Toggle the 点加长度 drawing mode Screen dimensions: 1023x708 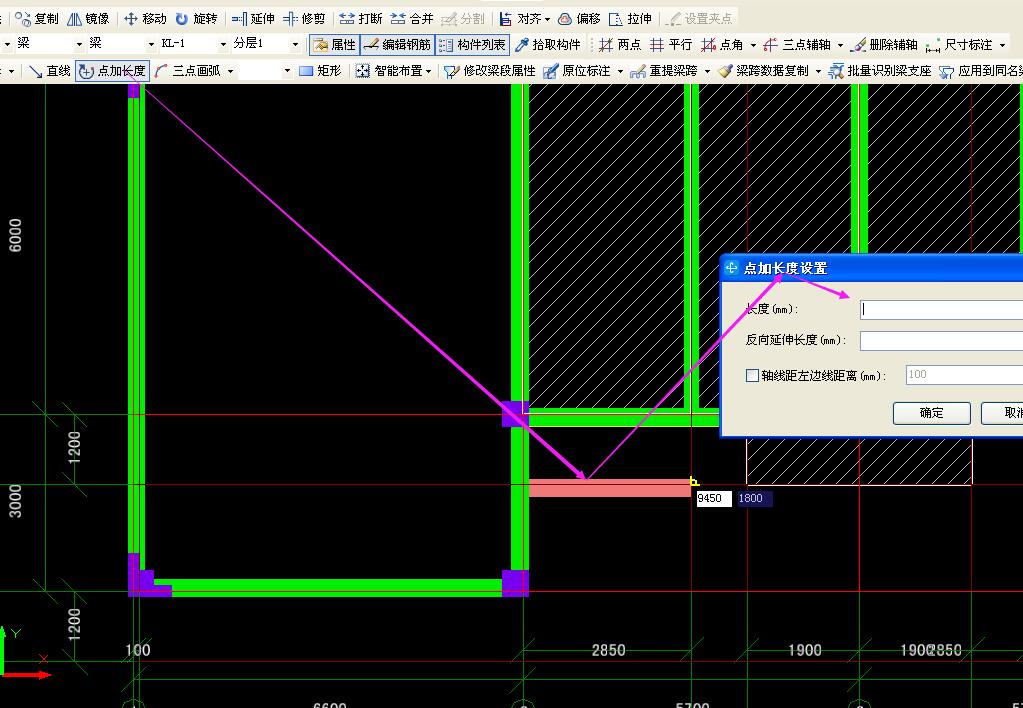click(113, 70)
